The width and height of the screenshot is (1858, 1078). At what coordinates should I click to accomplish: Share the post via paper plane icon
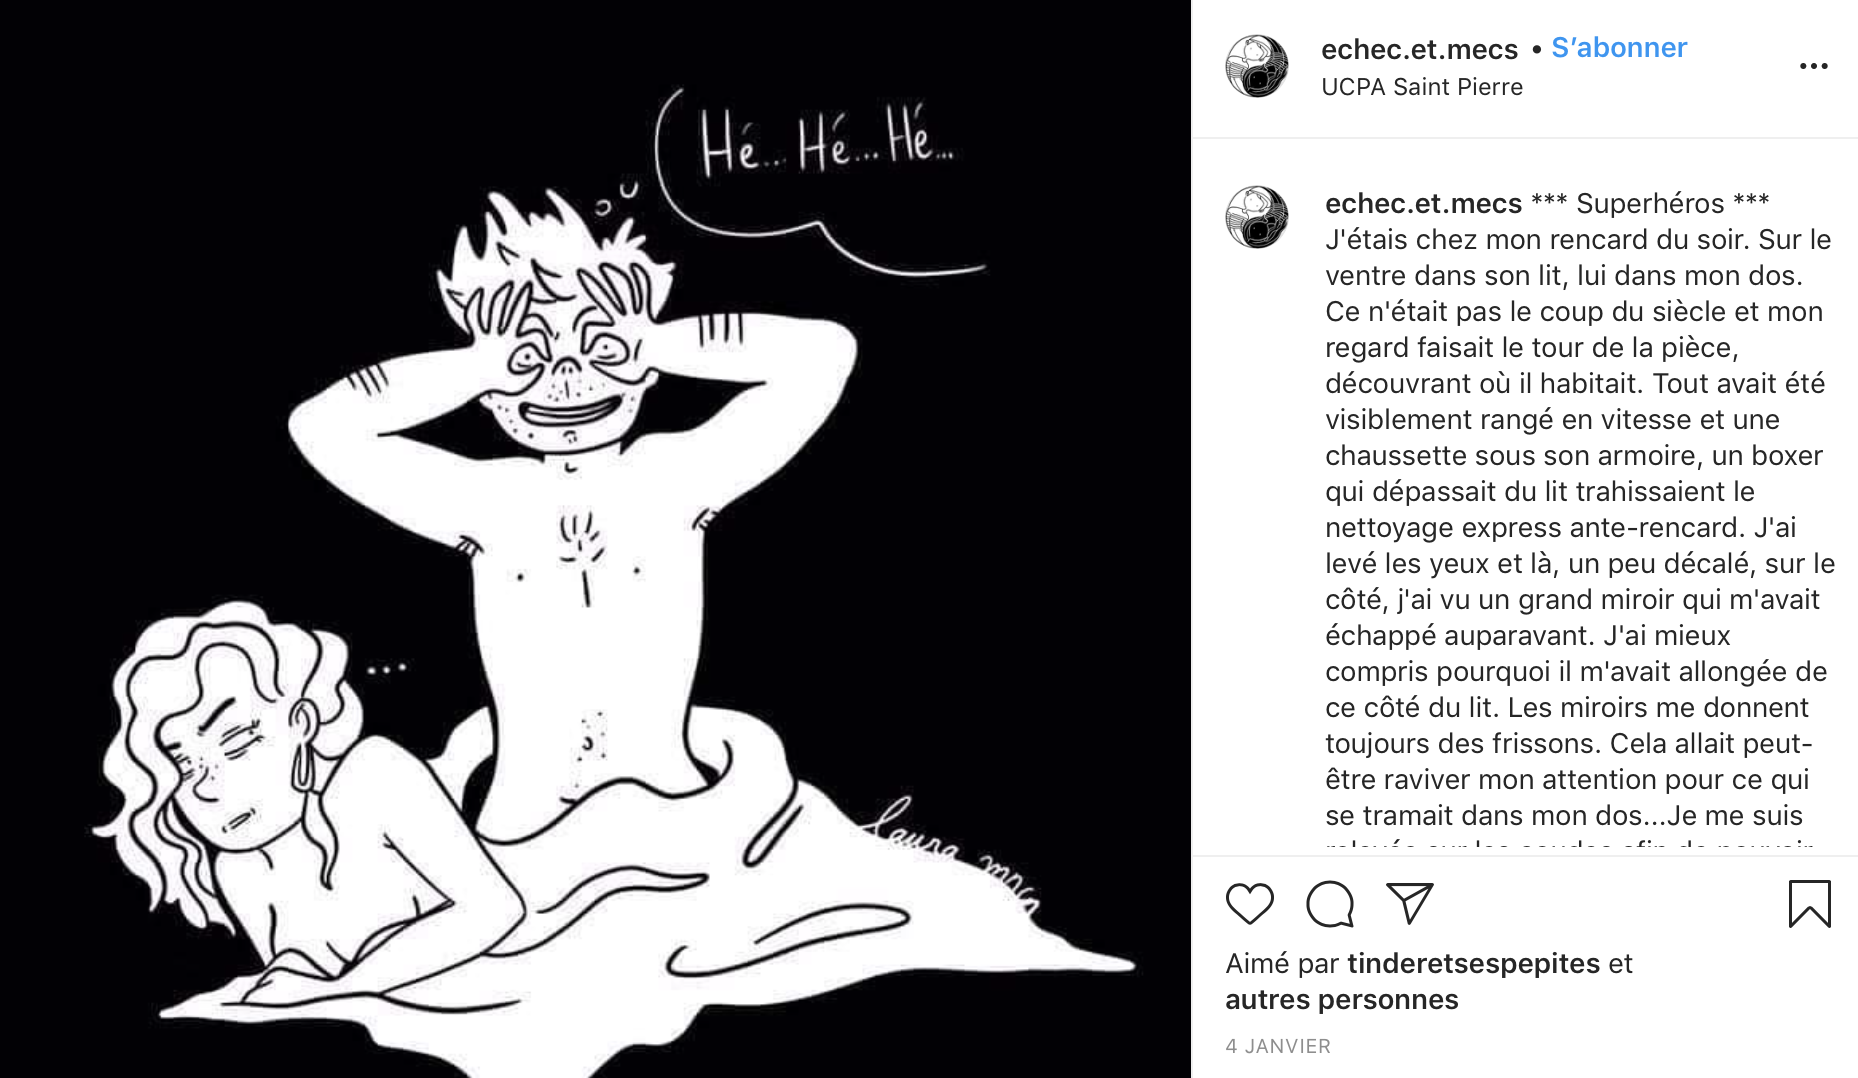pyautogui.click(x=1410, y=903)
